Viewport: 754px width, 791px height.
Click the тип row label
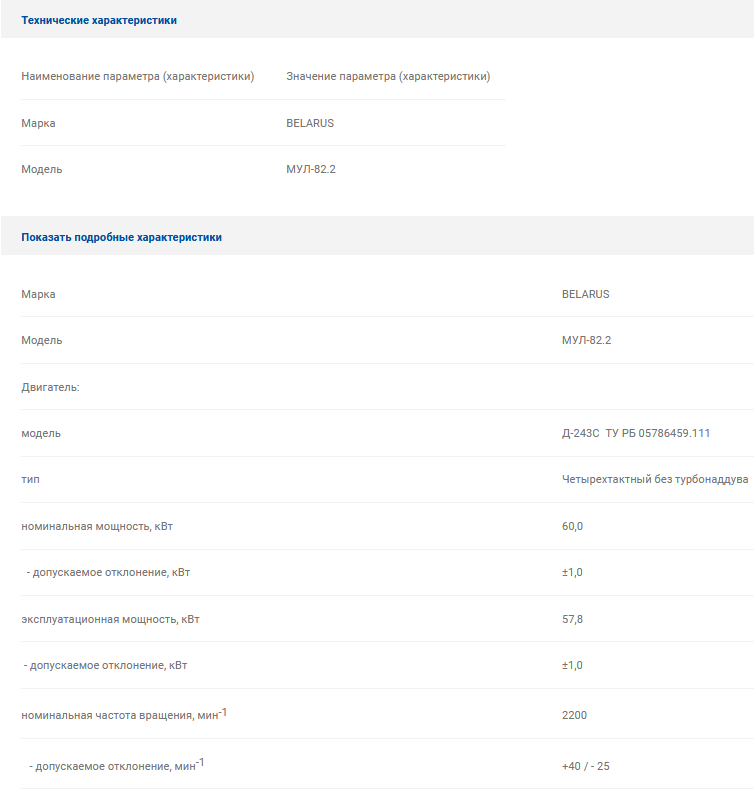tap(30, 479)
